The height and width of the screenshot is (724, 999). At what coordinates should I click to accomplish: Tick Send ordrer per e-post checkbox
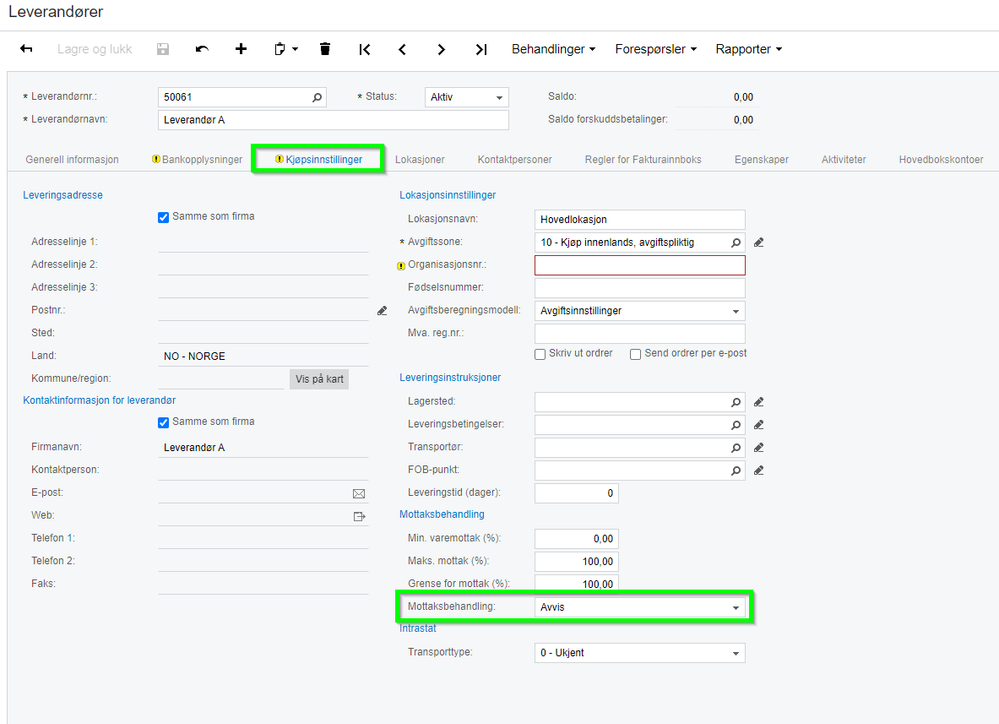[x=635, y=354]
